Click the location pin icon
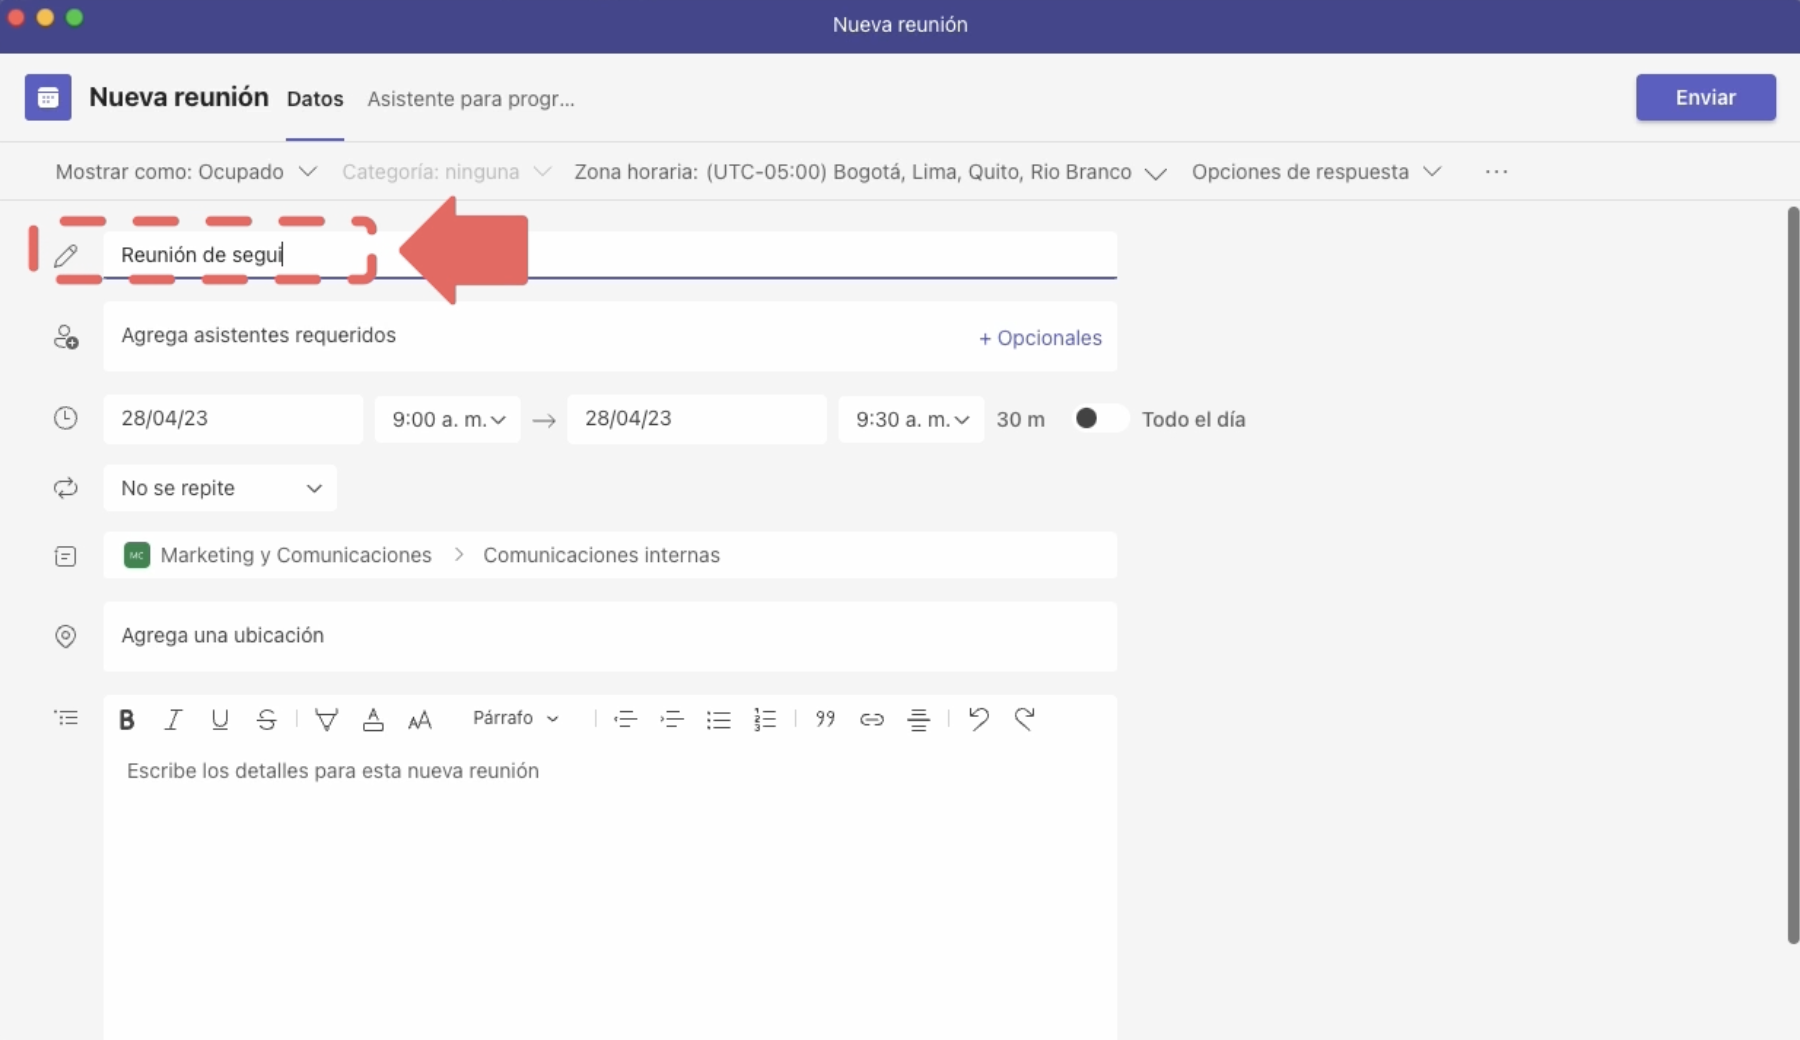This screenshot has width=1800, height=1040. click(65, 636)
